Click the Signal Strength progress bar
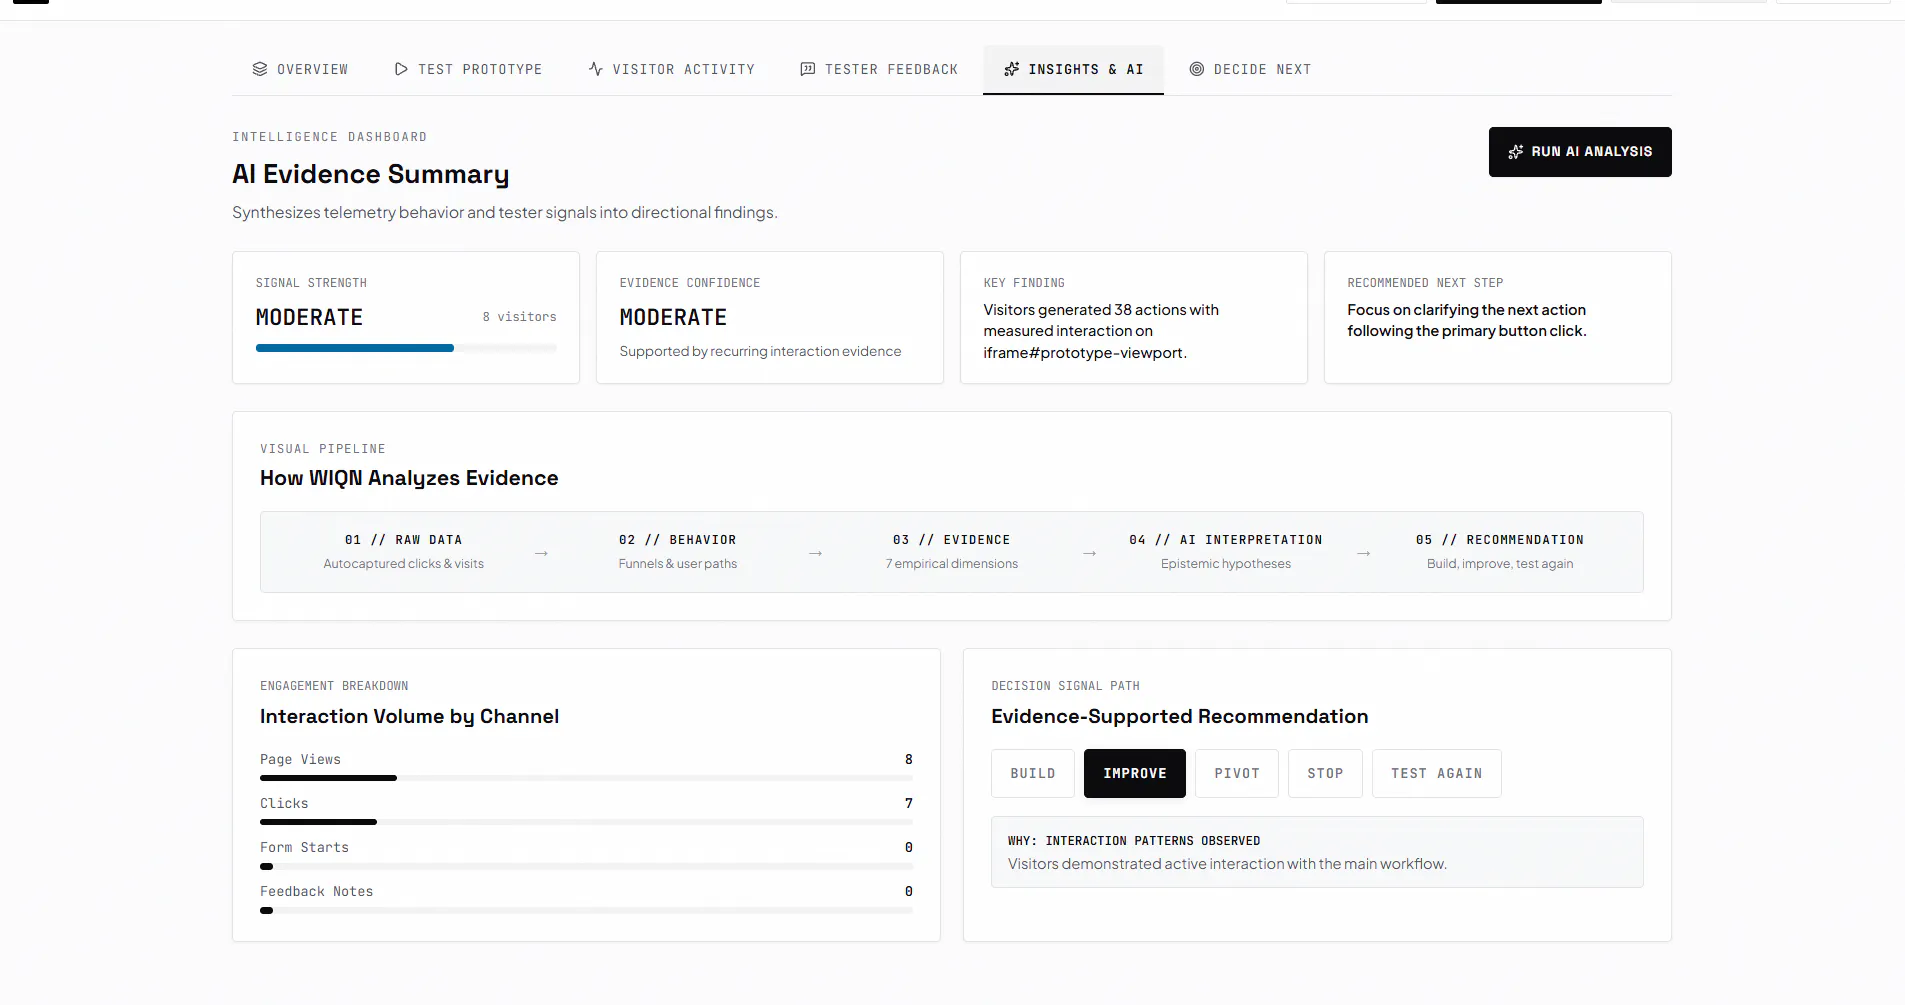This screenshot has height=1005, width=1905. coord(406,348)
